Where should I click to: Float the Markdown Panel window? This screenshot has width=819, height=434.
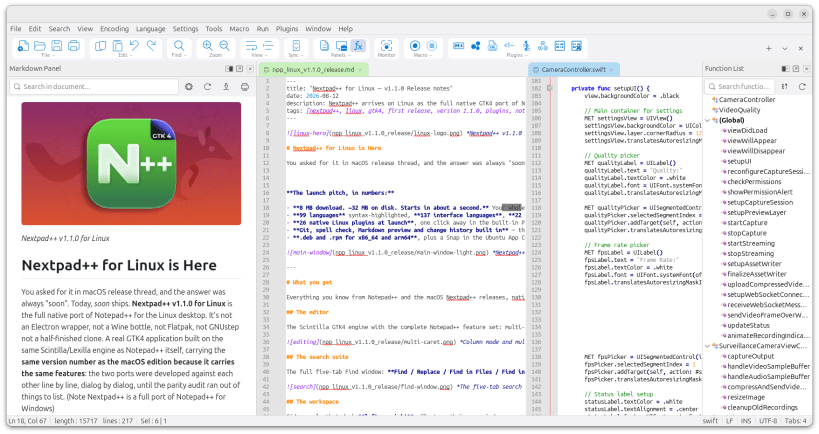[239, 69]
